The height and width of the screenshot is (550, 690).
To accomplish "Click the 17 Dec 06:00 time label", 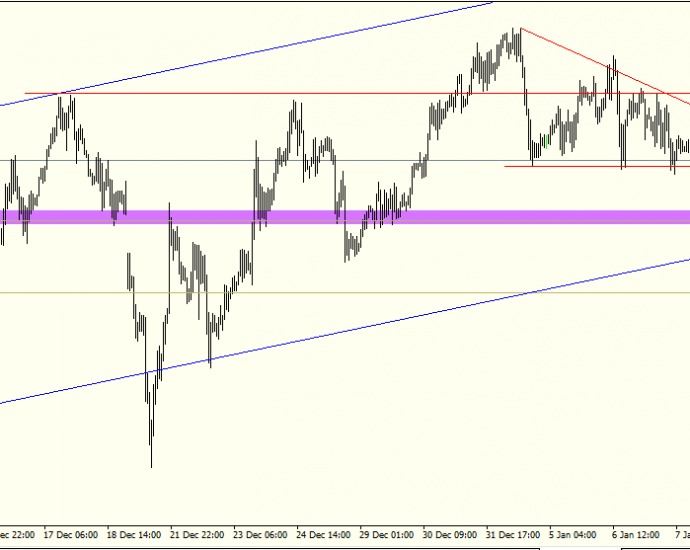I will (x=71, y=535).
